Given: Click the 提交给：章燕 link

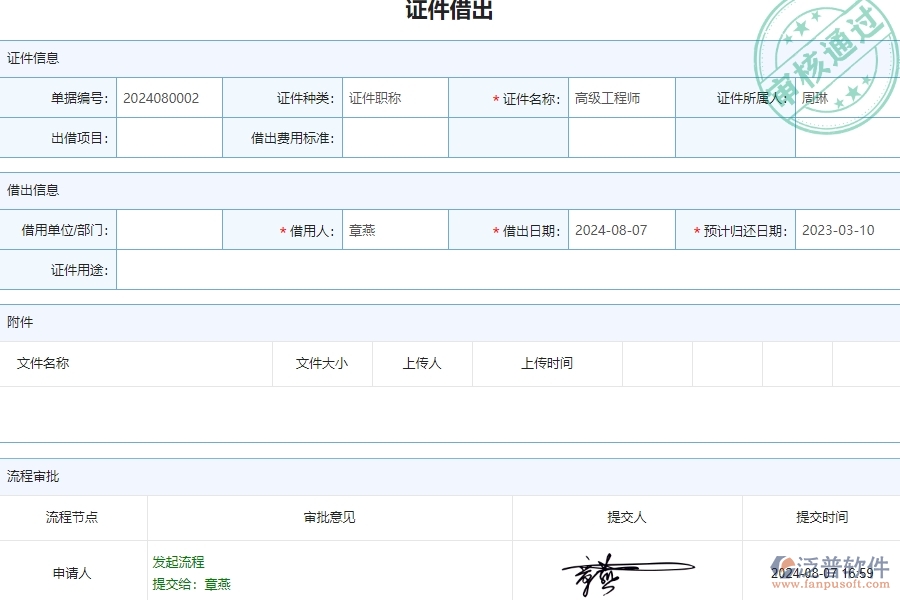Looking at the screenshot, I should point(190,584).
